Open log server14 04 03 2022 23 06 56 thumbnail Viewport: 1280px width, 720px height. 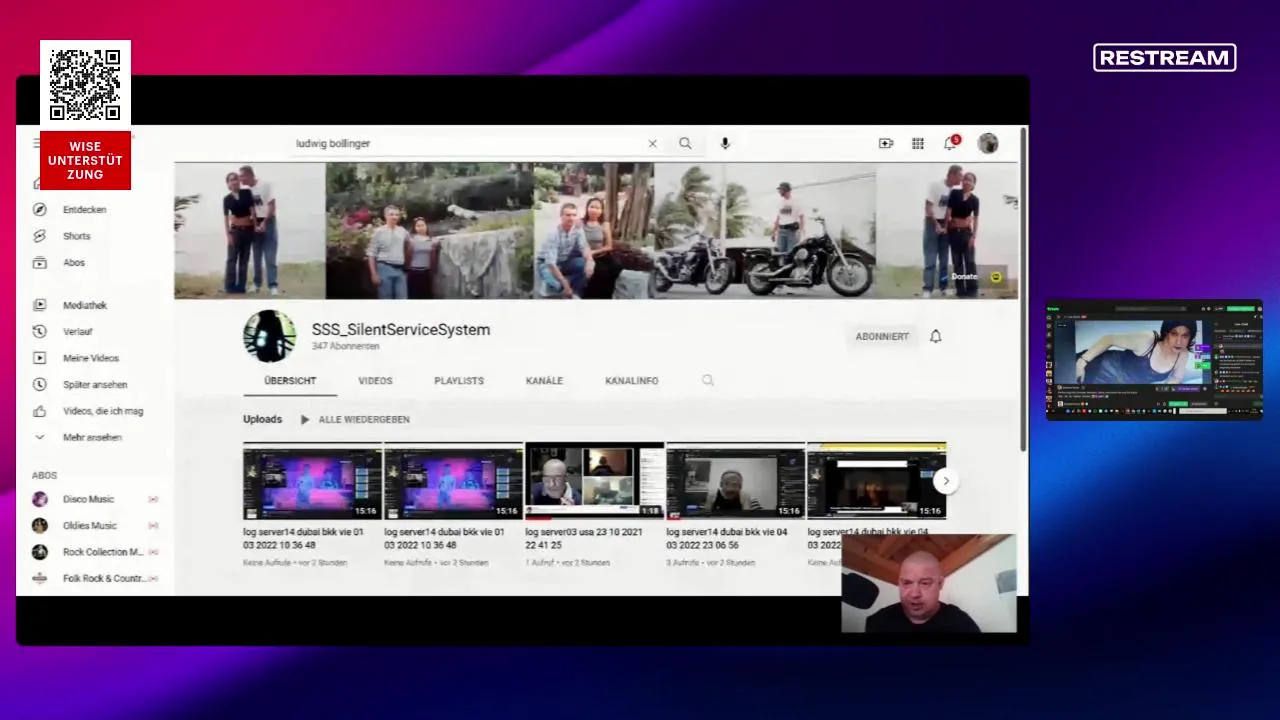point(735,481)
